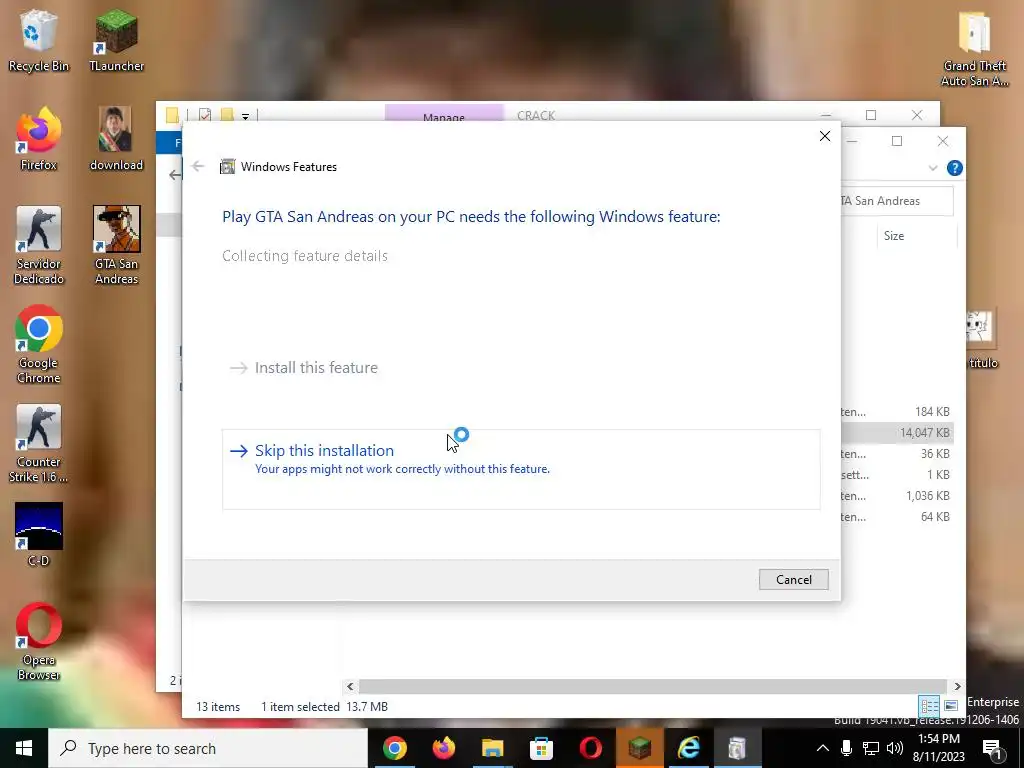
Task: Open TLauncher Minecraft icon in taskbar
Action: tap(639, 748)
